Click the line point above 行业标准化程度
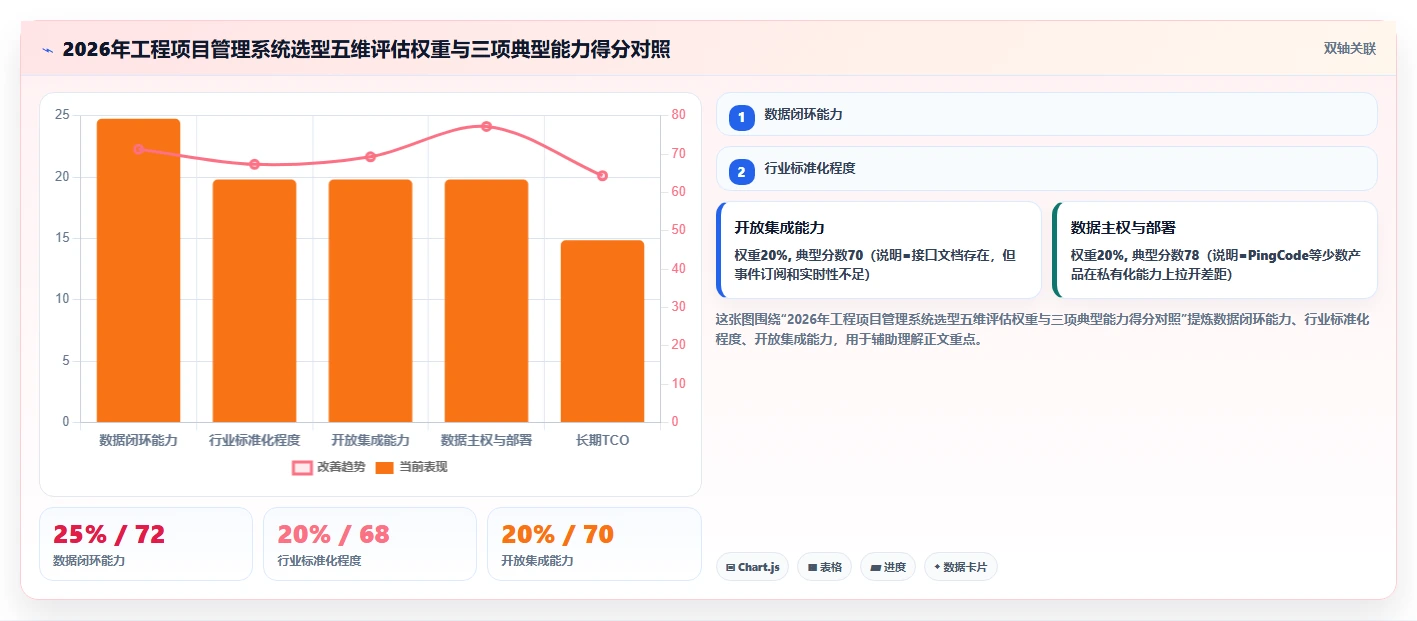 tap(254, 164)
